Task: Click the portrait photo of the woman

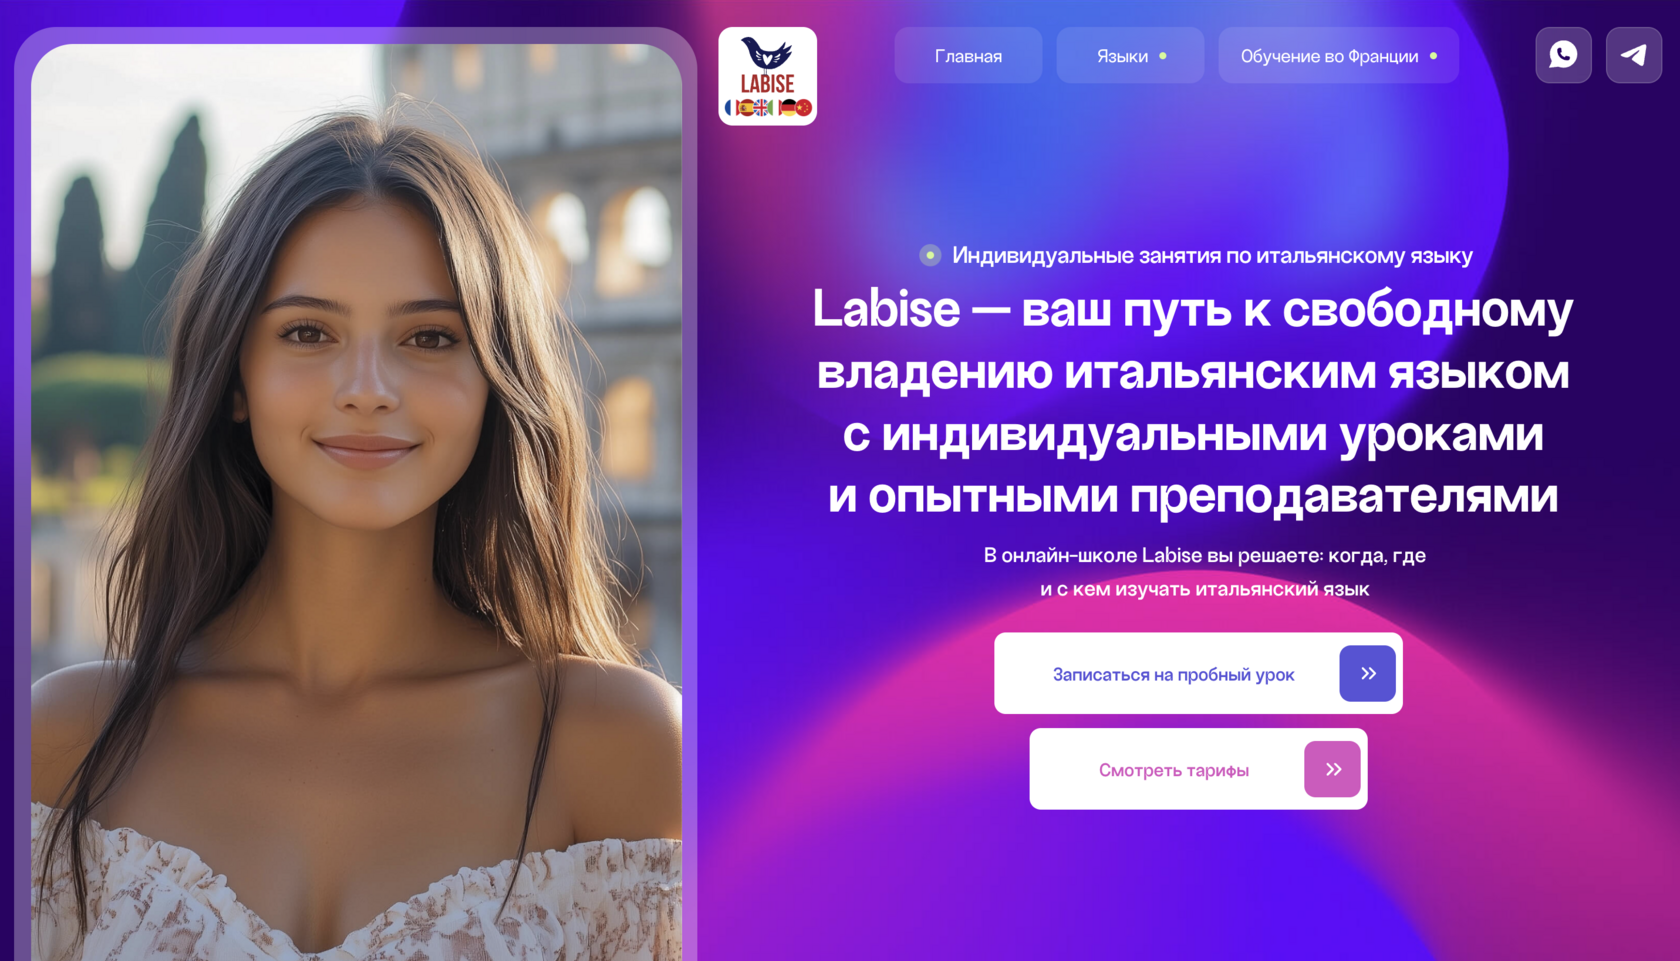Action: click(x=357, y=502)
